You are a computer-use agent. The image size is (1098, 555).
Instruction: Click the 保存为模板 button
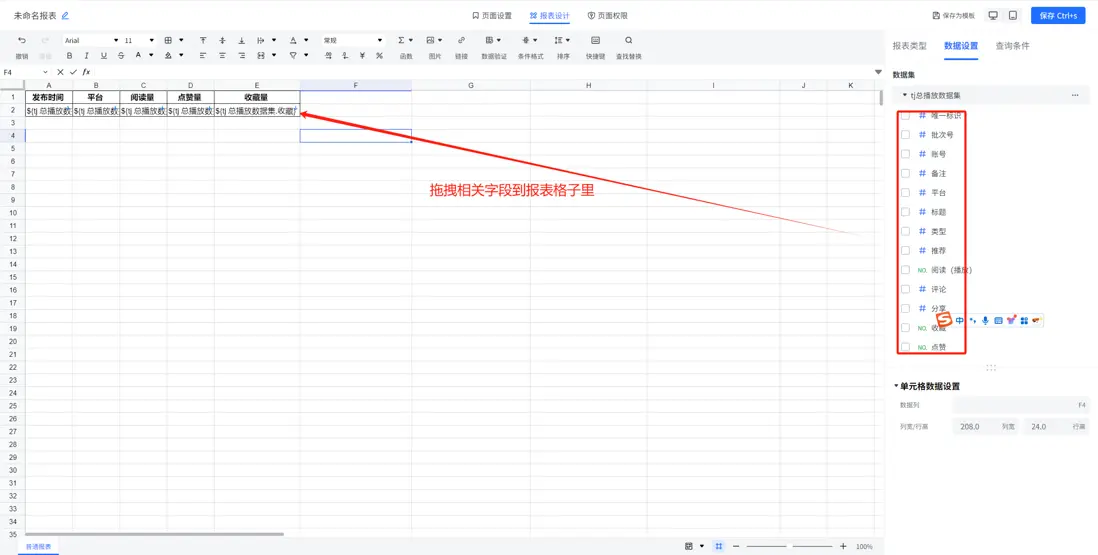tap(954, 15)
